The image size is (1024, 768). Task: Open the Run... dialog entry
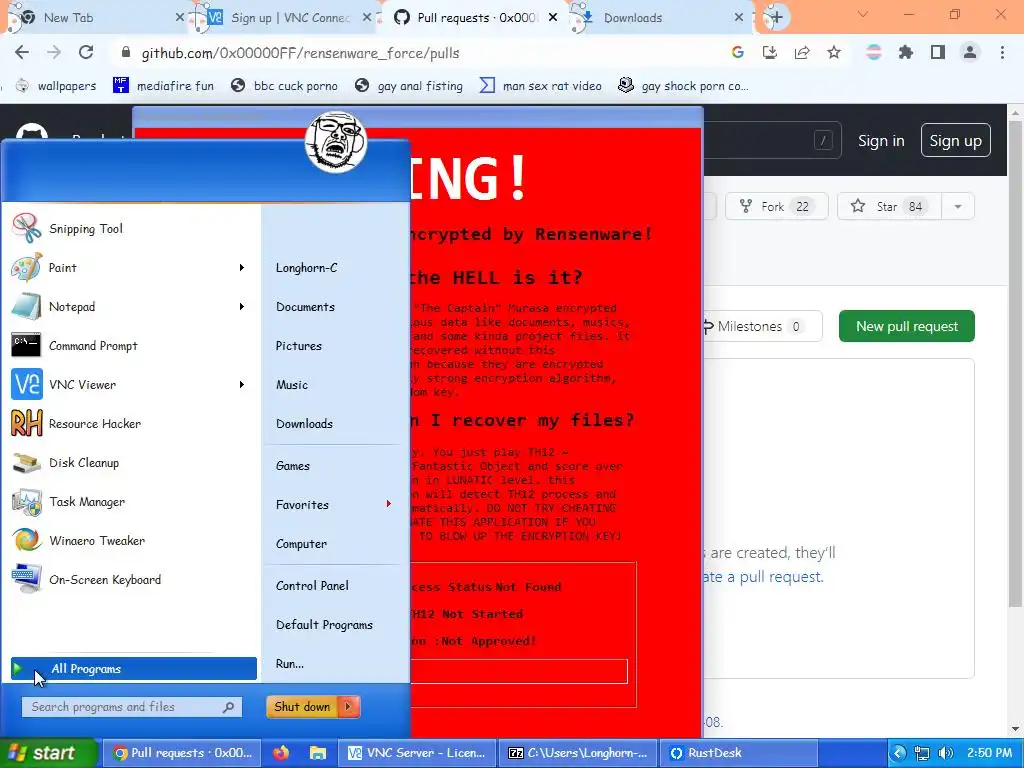point(289,664)
